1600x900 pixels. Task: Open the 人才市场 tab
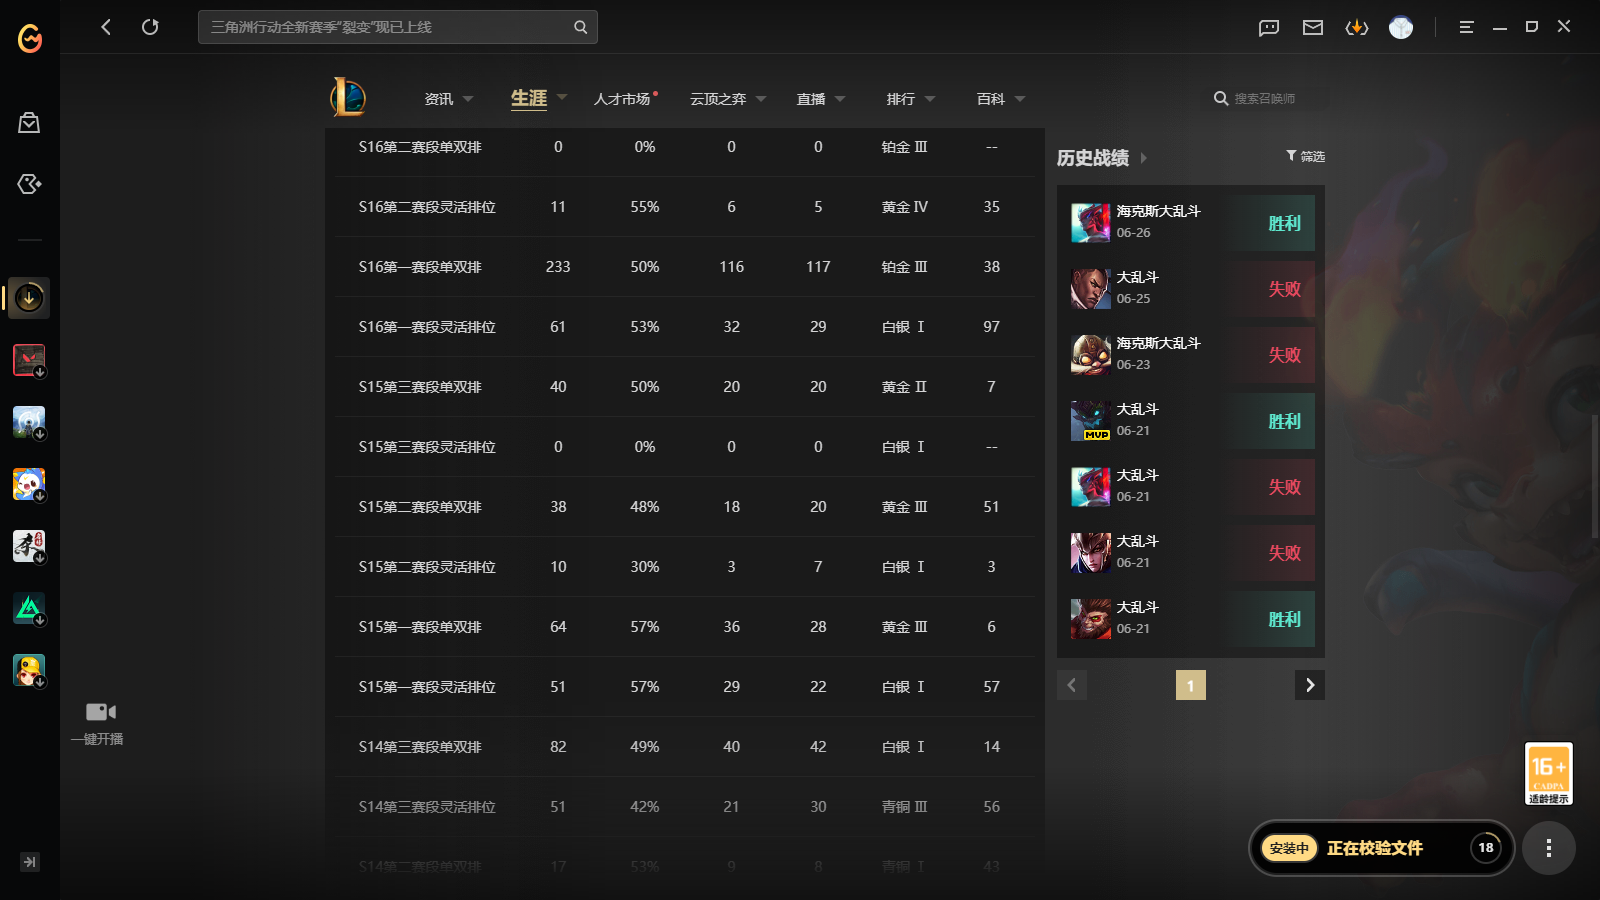(622, 99)
